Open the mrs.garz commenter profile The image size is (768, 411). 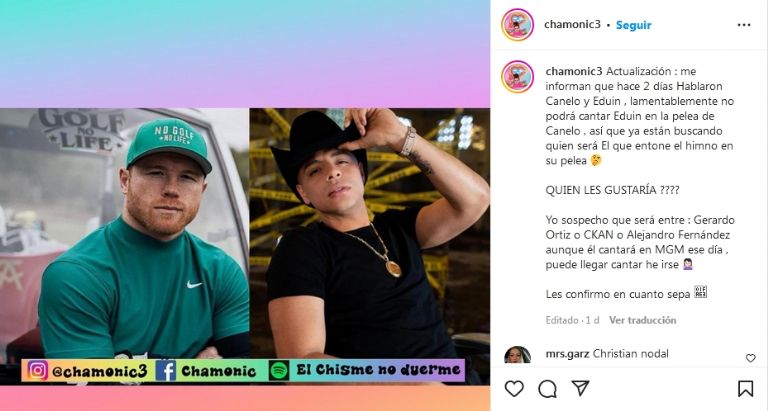(567, 354)
